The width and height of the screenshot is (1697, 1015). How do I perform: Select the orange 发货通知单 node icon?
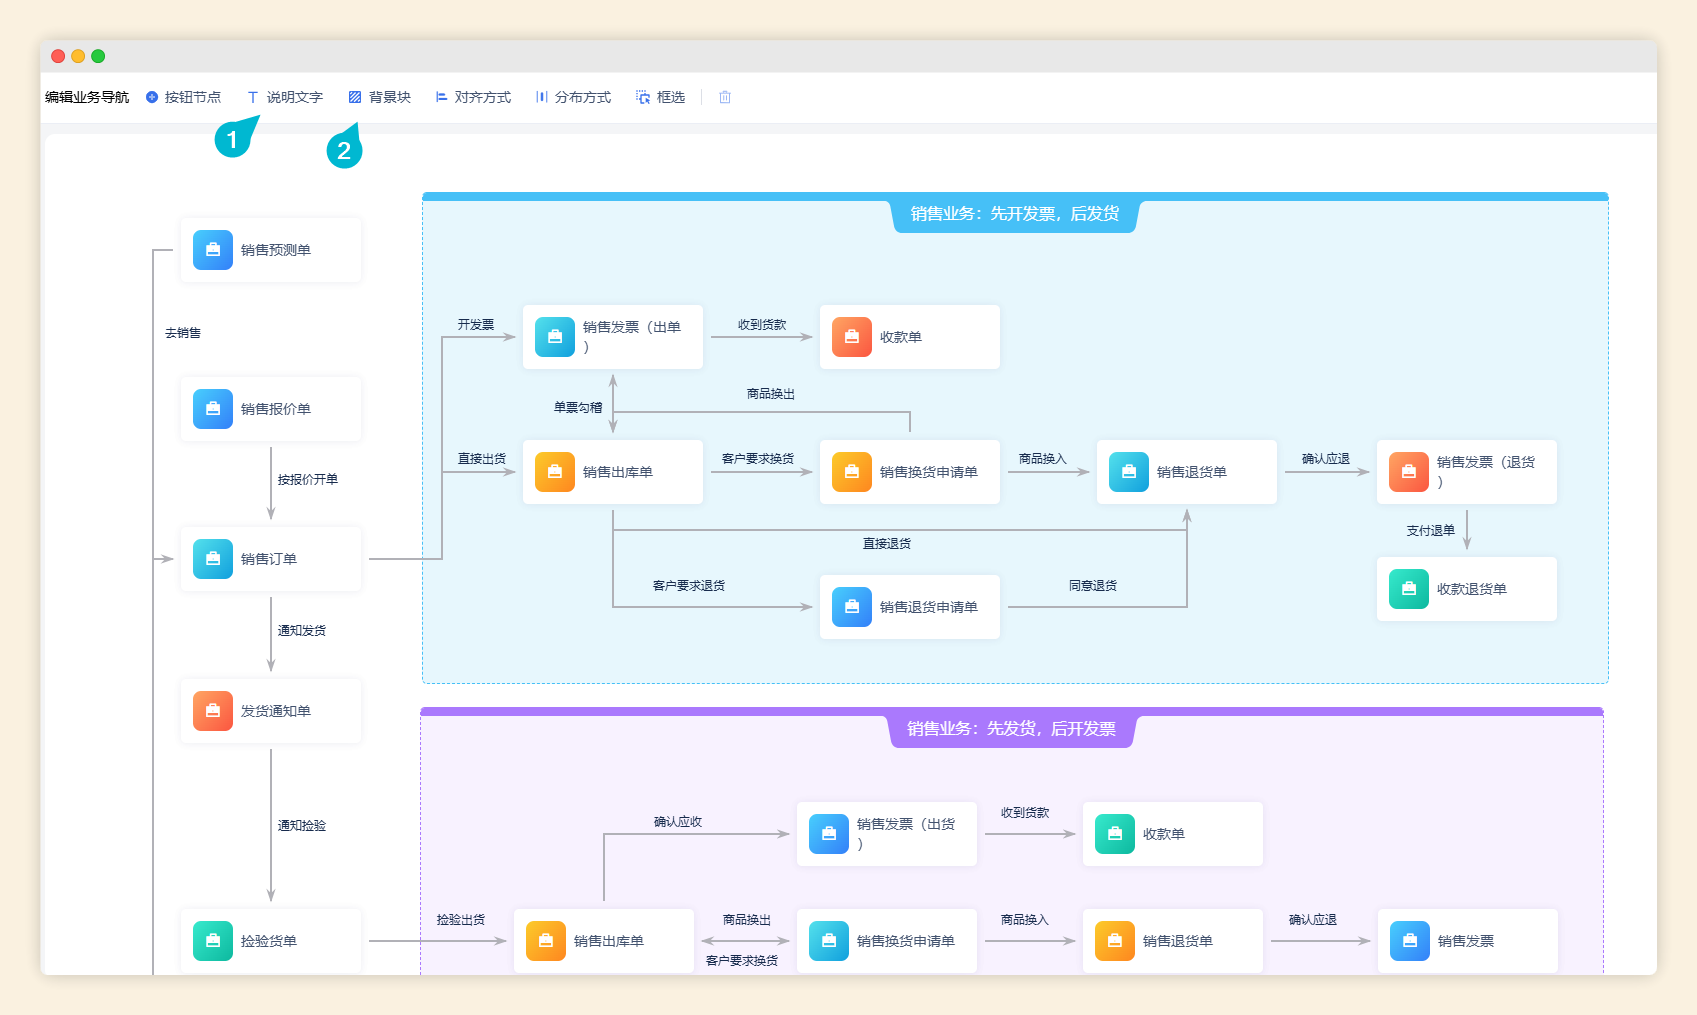[213, 711]
